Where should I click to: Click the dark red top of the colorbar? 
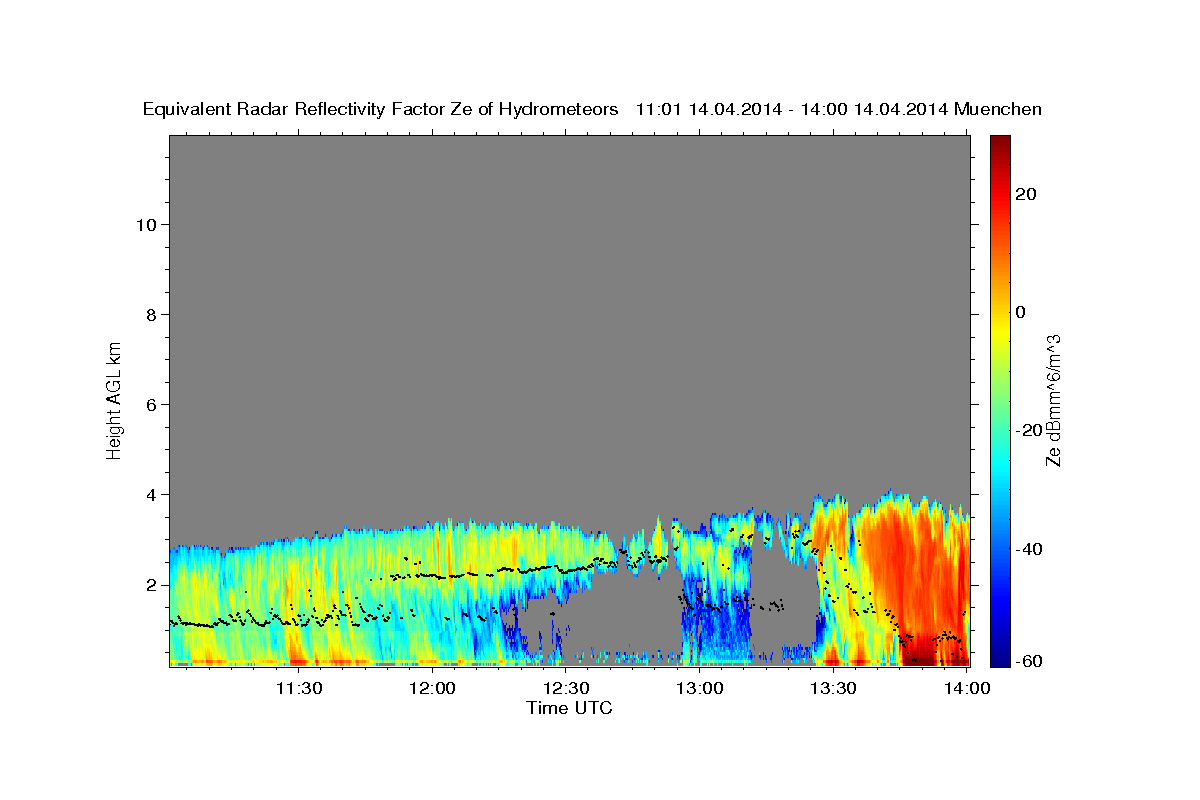(1001, 145)
